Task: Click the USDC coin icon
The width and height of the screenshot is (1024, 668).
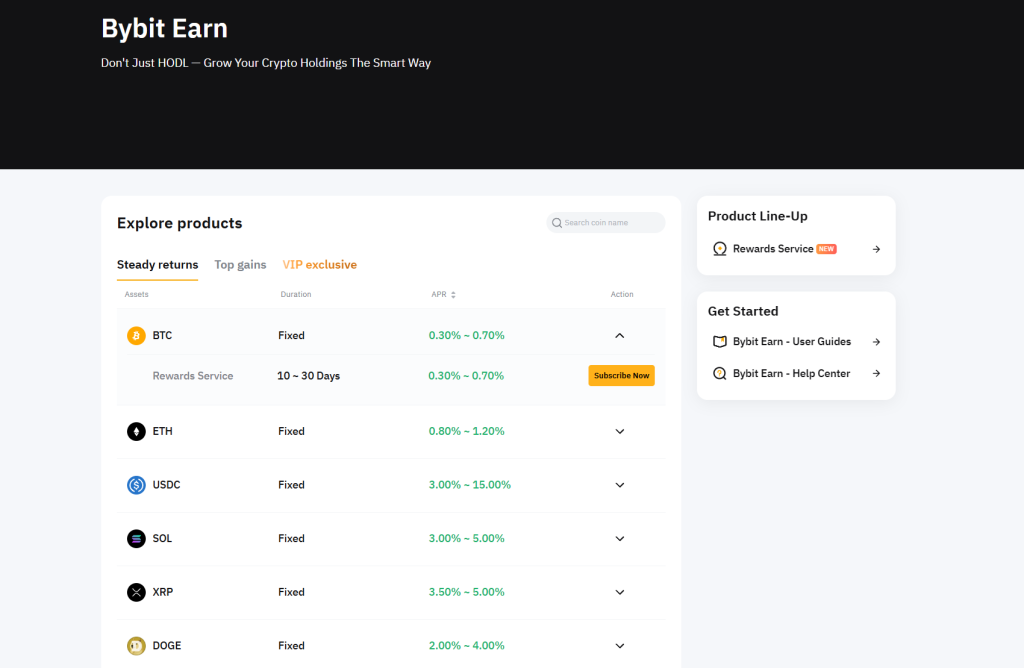Action: pyautogui.click(x=136, y=485)
